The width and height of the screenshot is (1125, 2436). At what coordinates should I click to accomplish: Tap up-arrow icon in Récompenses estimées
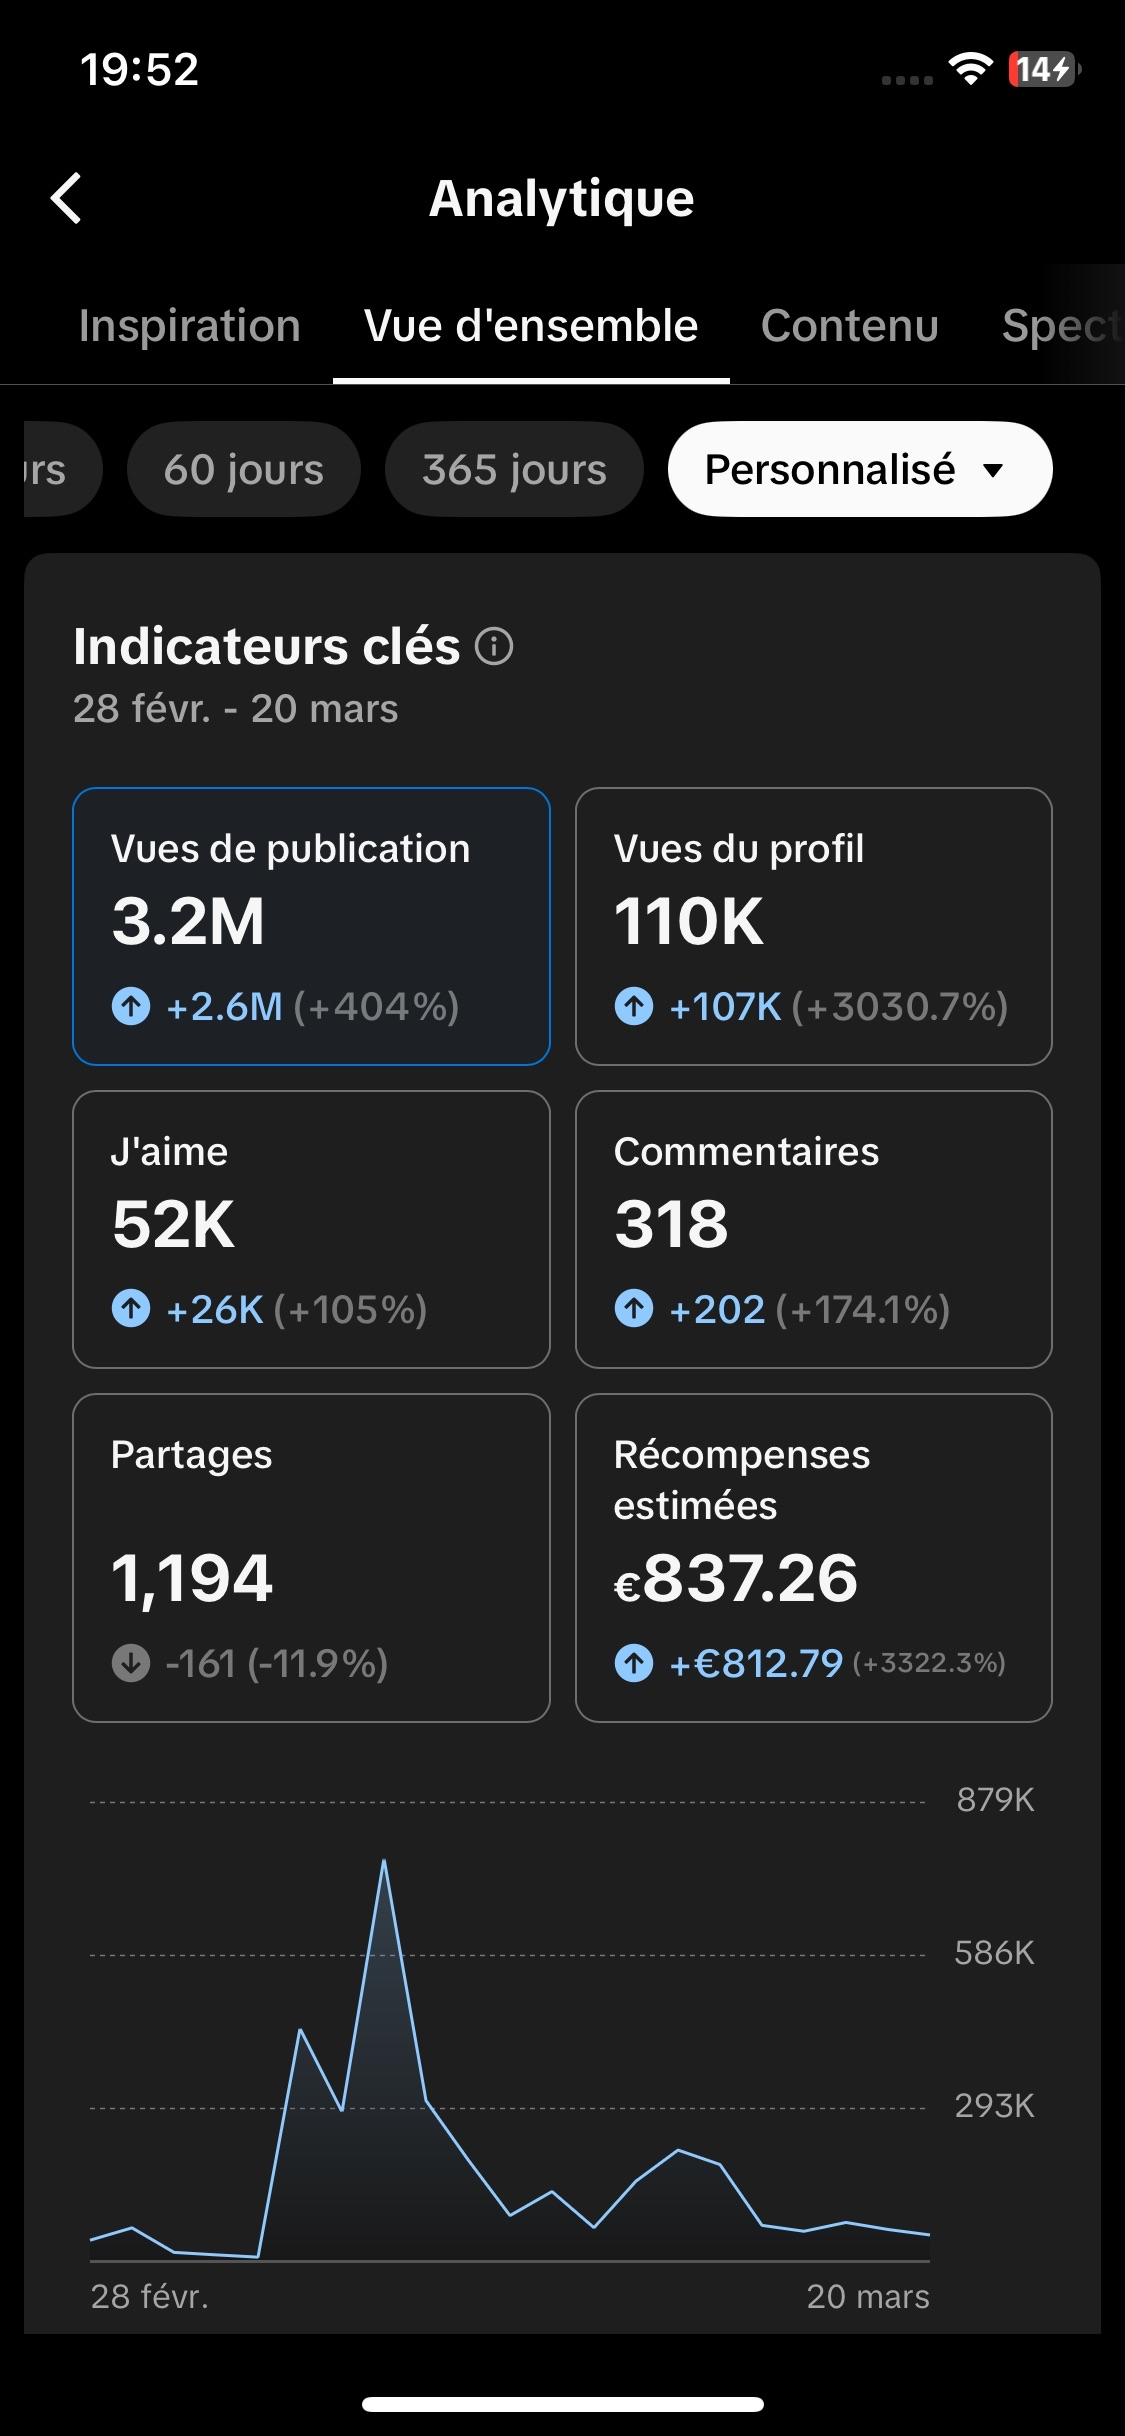[634, 1663]
